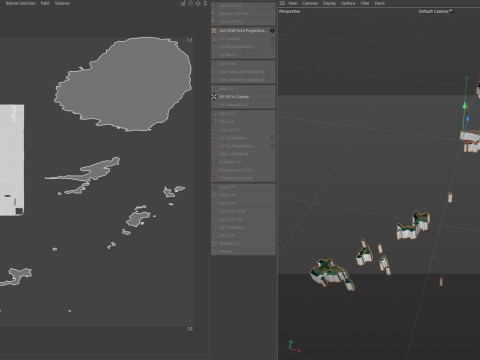Image resolution: width=480 pixels, height=360 pixels.
Task: Click the Default Camera label icon
Action: point(451,11)
